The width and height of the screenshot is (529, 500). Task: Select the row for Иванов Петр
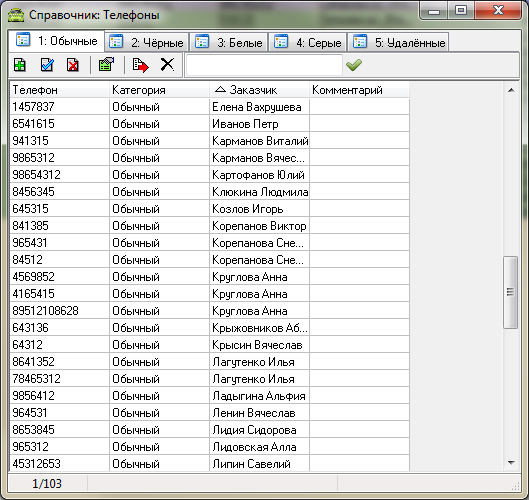(x=210, y=124)
